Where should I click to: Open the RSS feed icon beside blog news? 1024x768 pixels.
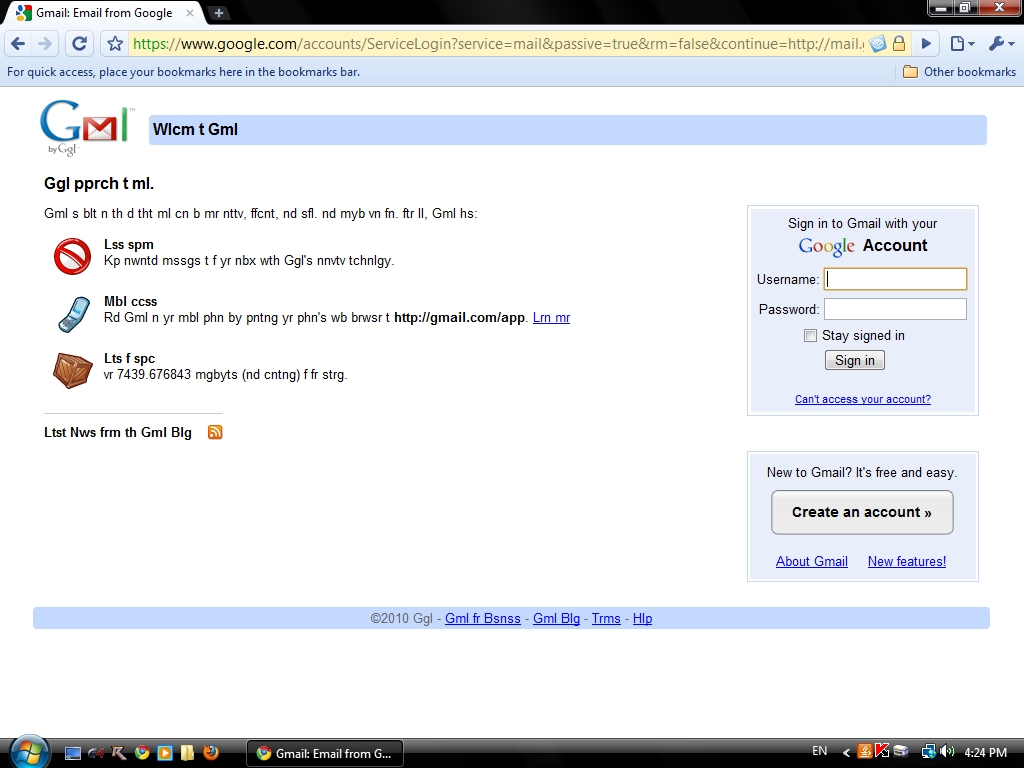215,432
